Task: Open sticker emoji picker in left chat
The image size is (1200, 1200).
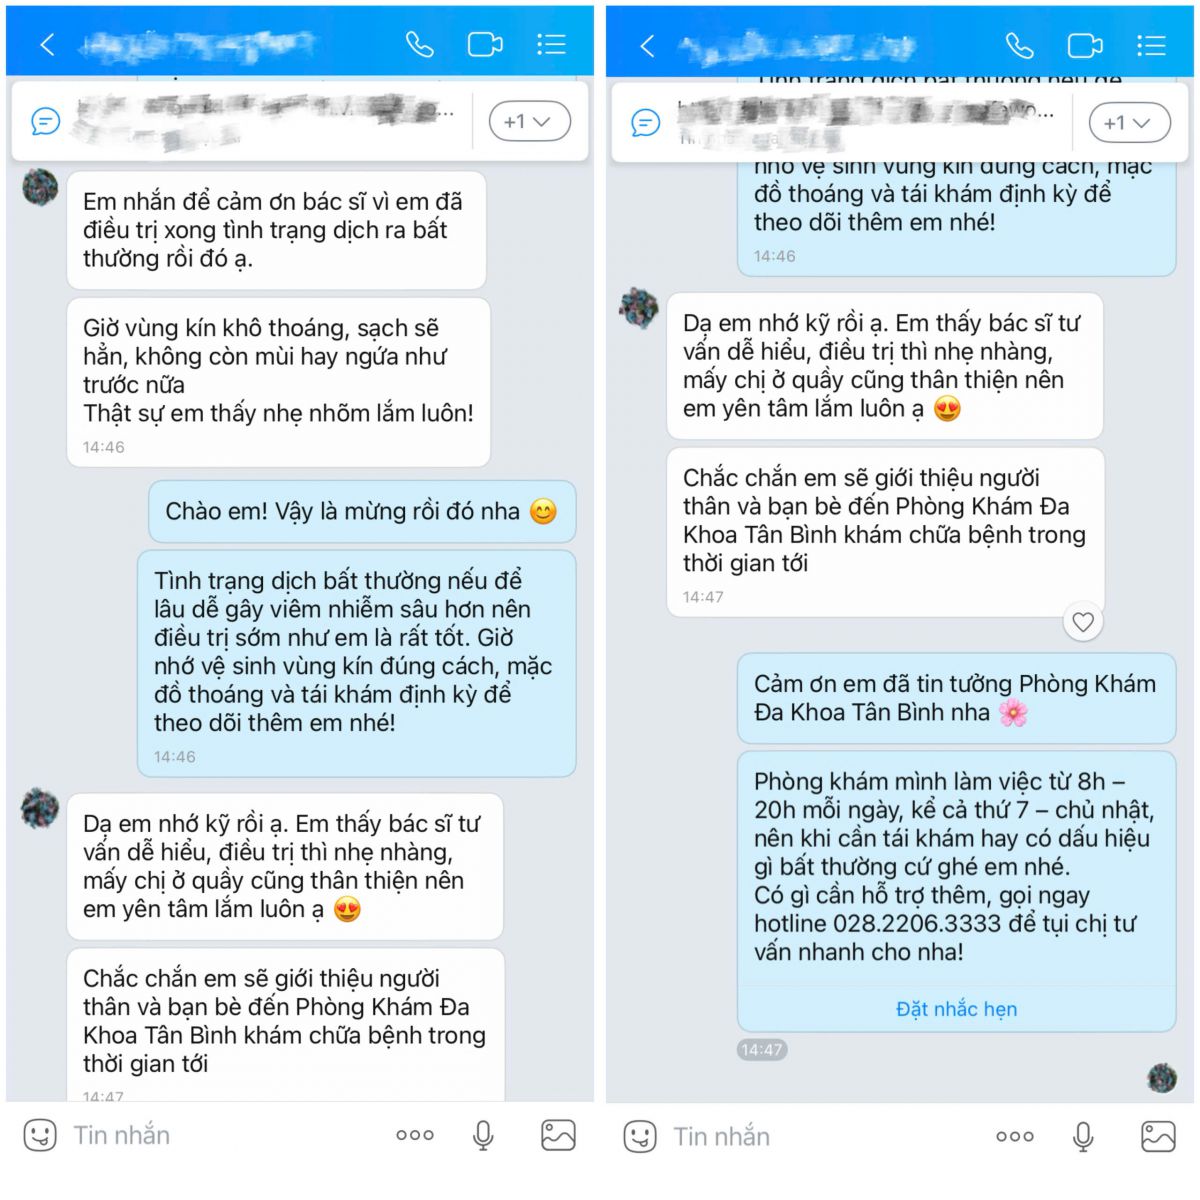Action: tap(40, 1135)
